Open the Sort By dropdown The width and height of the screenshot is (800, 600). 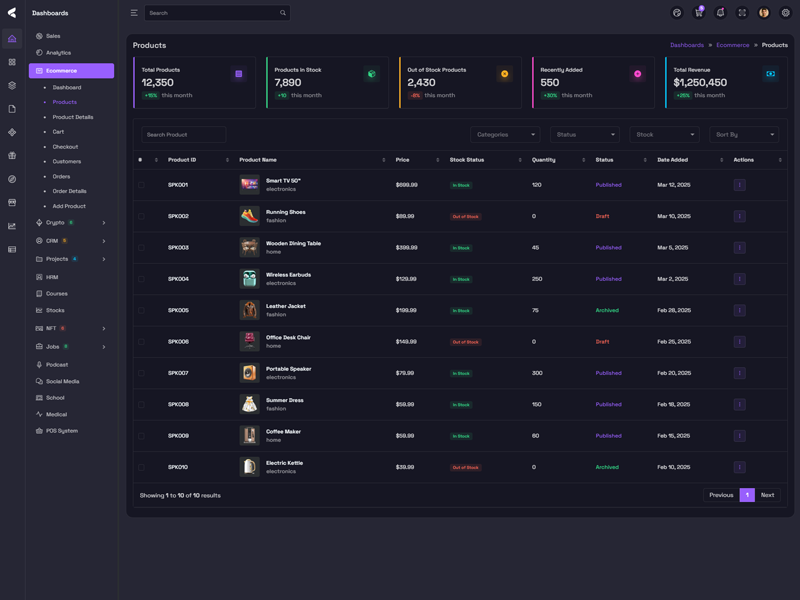743,134
